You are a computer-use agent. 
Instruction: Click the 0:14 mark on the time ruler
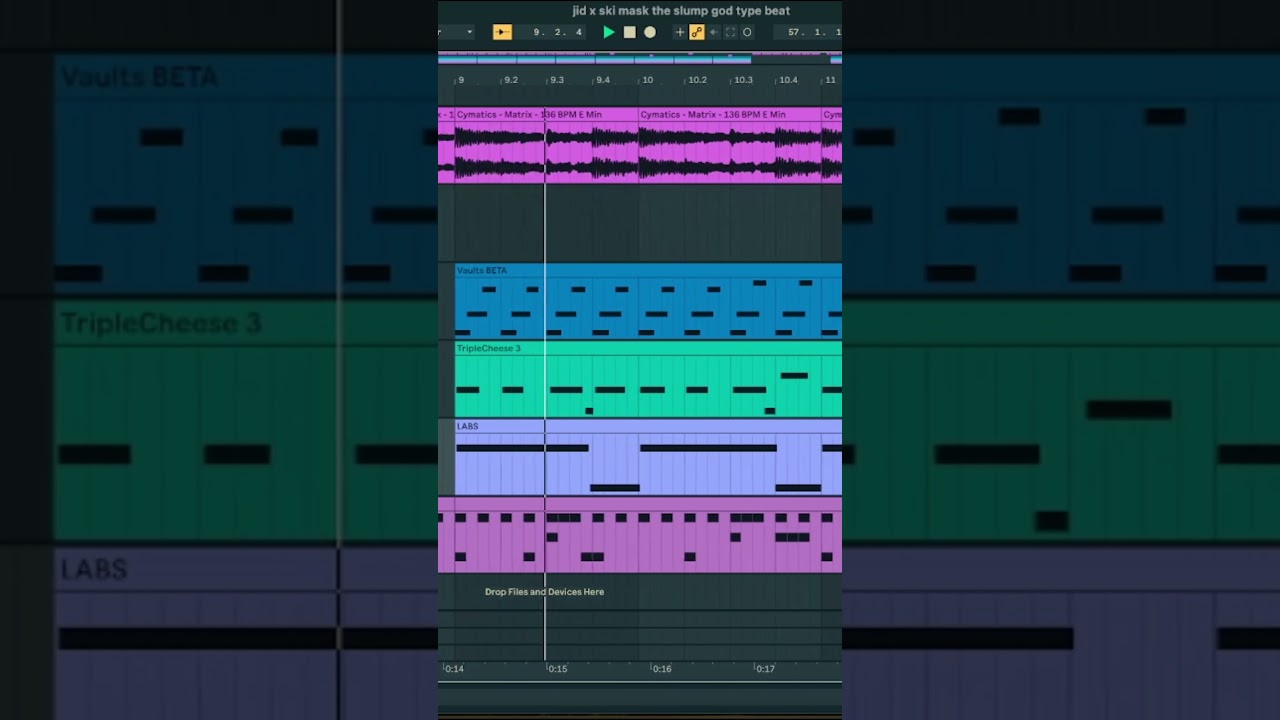(453, 669)
